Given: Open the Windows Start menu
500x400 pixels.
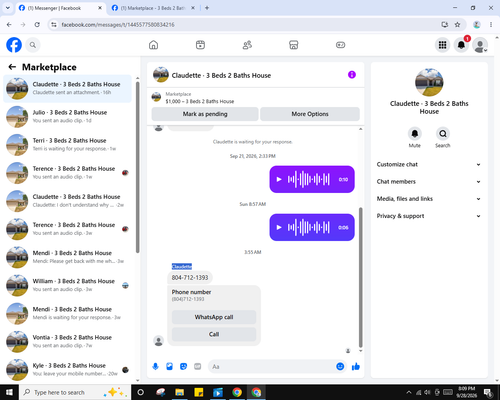Looking at the screenshot, I should click(9, 392).
